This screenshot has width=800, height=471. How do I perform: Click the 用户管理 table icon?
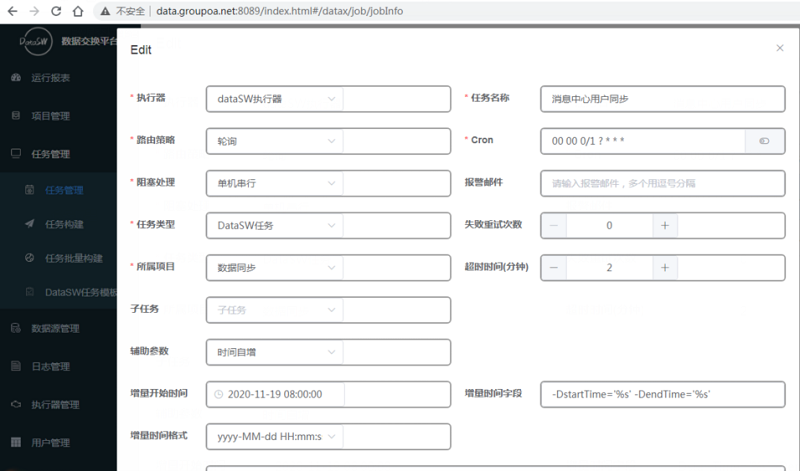(x=16, y=442)
